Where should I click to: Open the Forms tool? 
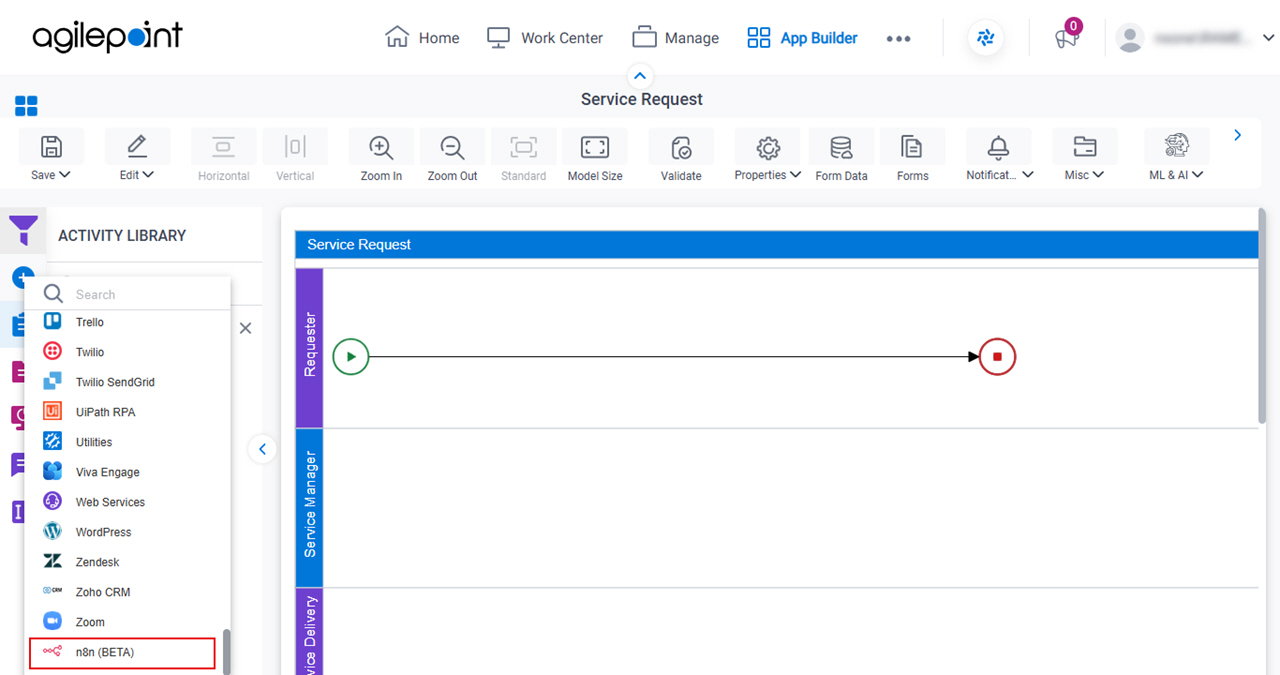(912, 147)
